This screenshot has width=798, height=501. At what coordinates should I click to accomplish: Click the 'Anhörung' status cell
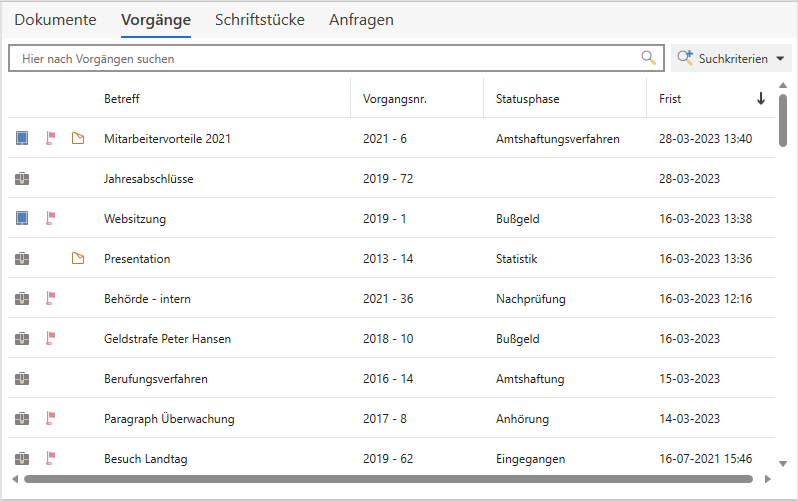pos(523,419)
